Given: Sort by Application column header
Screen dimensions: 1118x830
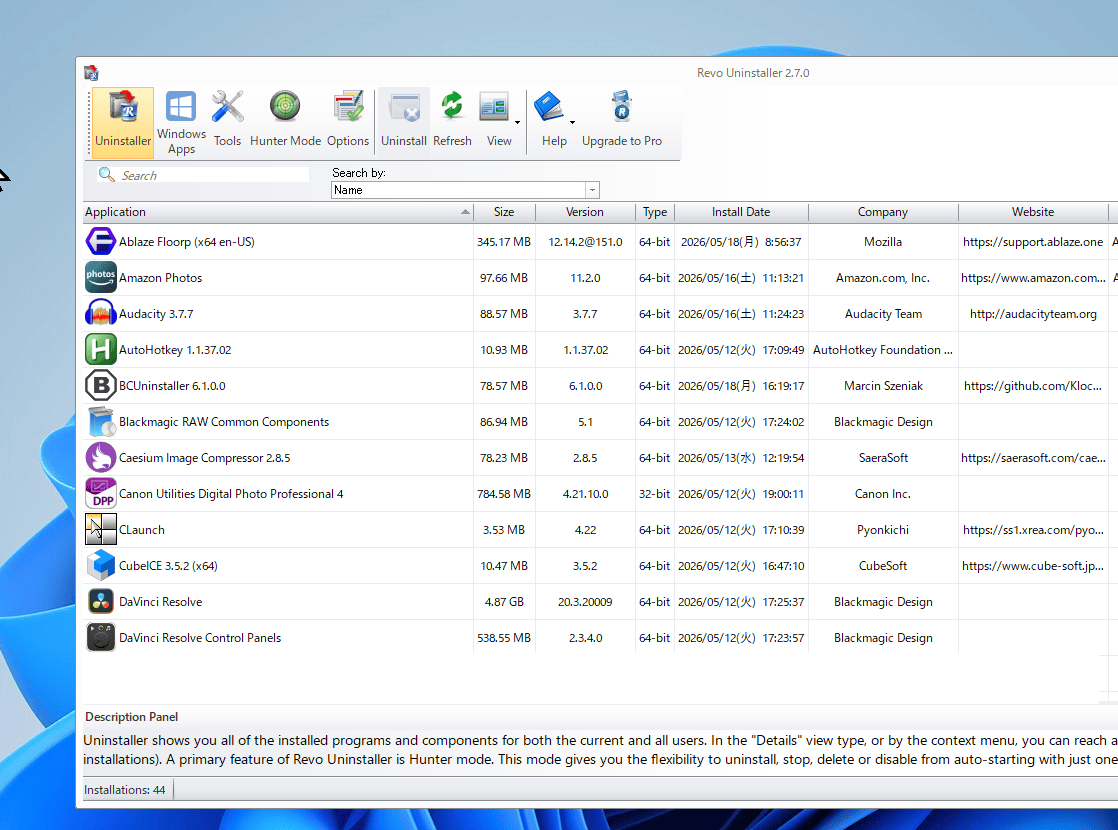Looking at the screenshot, I should click(x=278, y=212).
